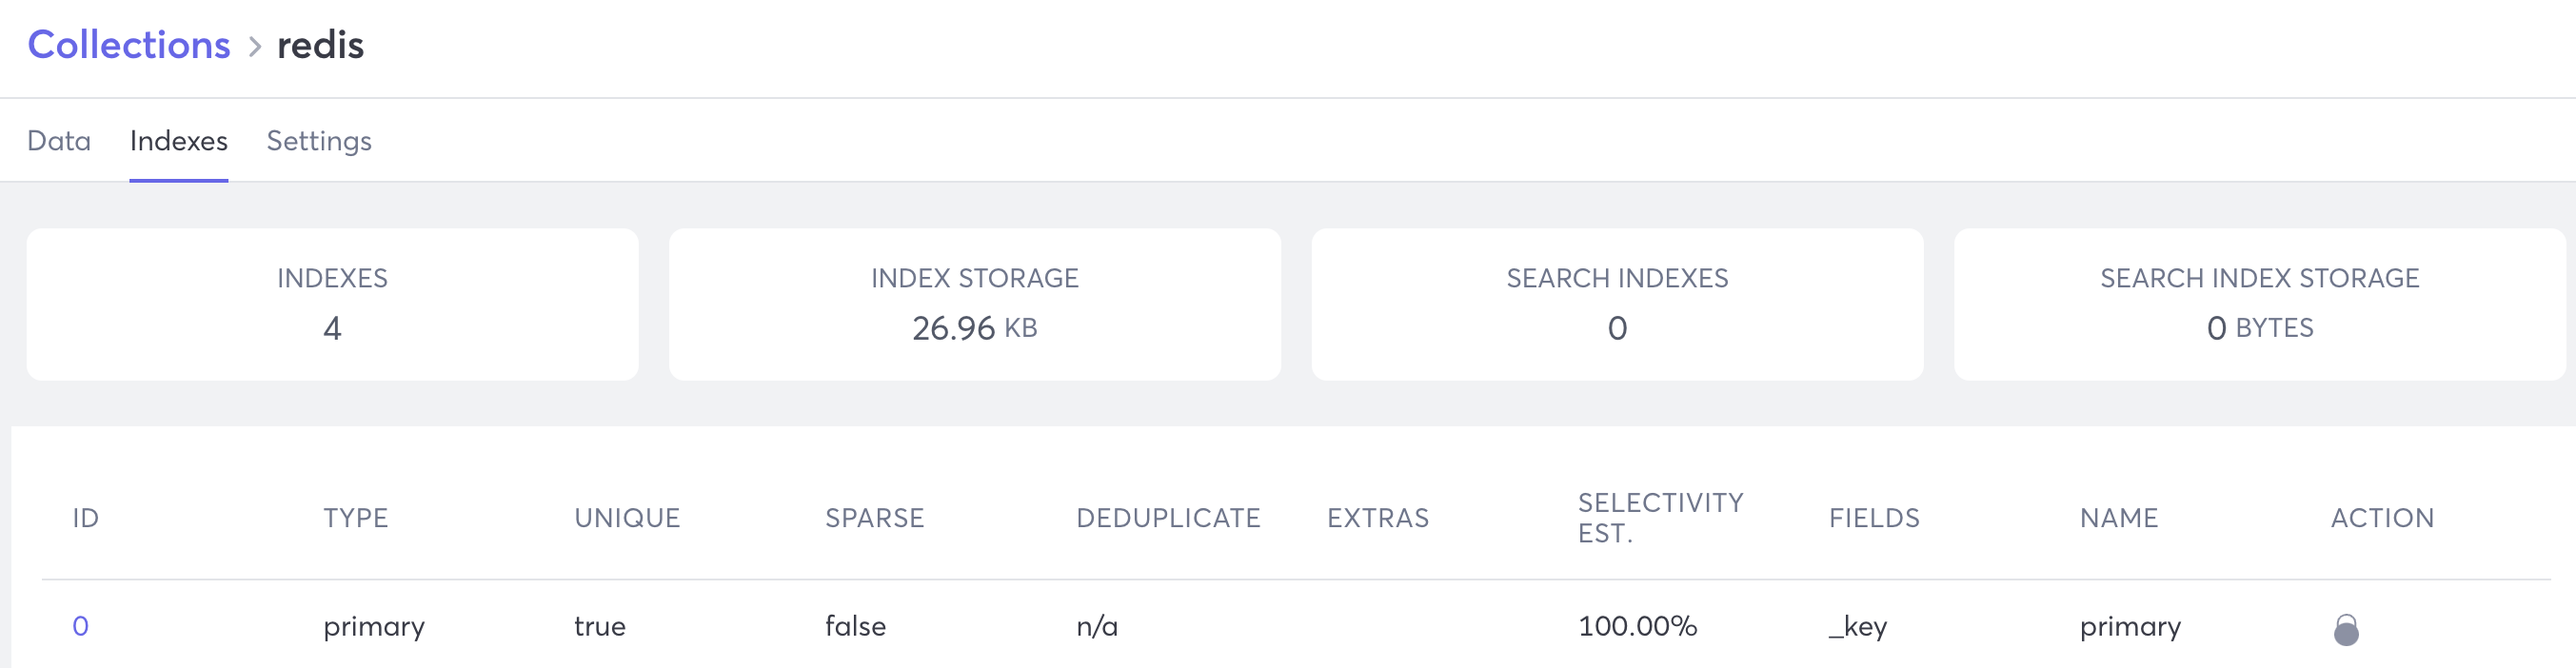The height and width of the screenshot is (668, 2576).
Task: Click the UNIQUE column header
Action: coord(627,518)
